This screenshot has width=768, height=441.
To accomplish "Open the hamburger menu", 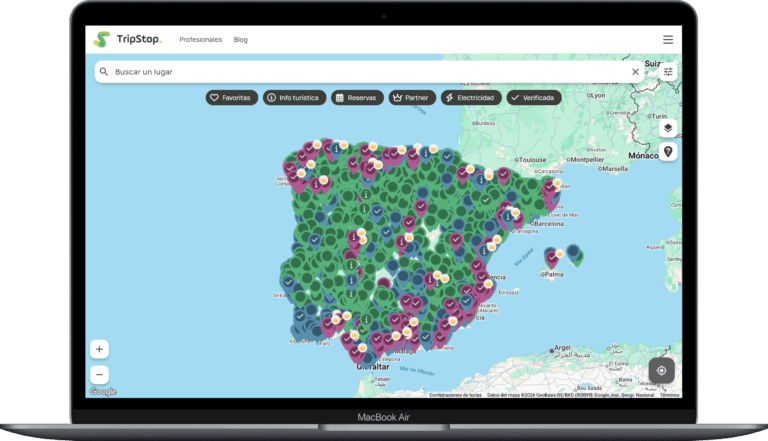I will [x=668, y=40].
